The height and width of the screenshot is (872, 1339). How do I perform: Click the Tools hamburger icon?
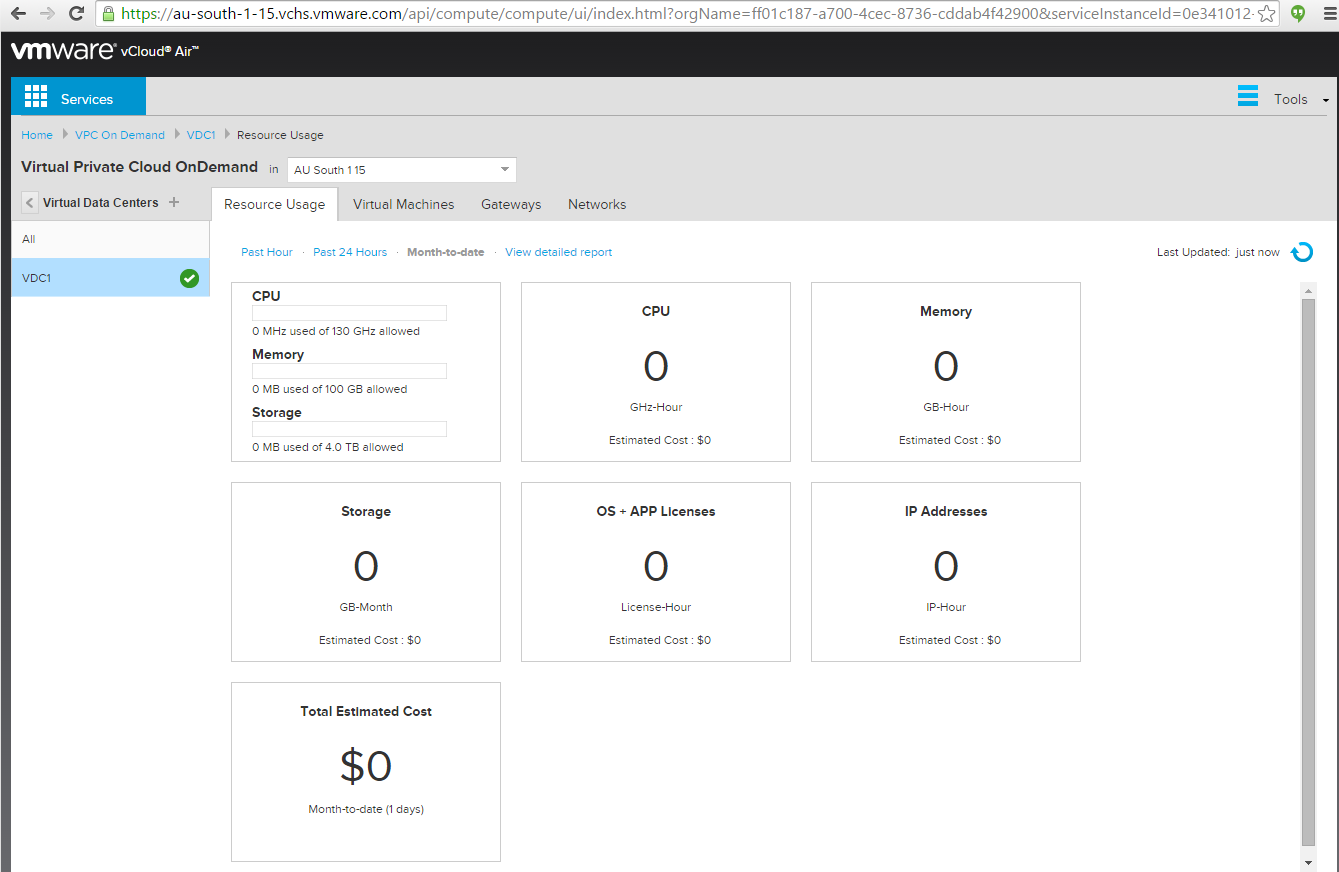point(1248,96)
